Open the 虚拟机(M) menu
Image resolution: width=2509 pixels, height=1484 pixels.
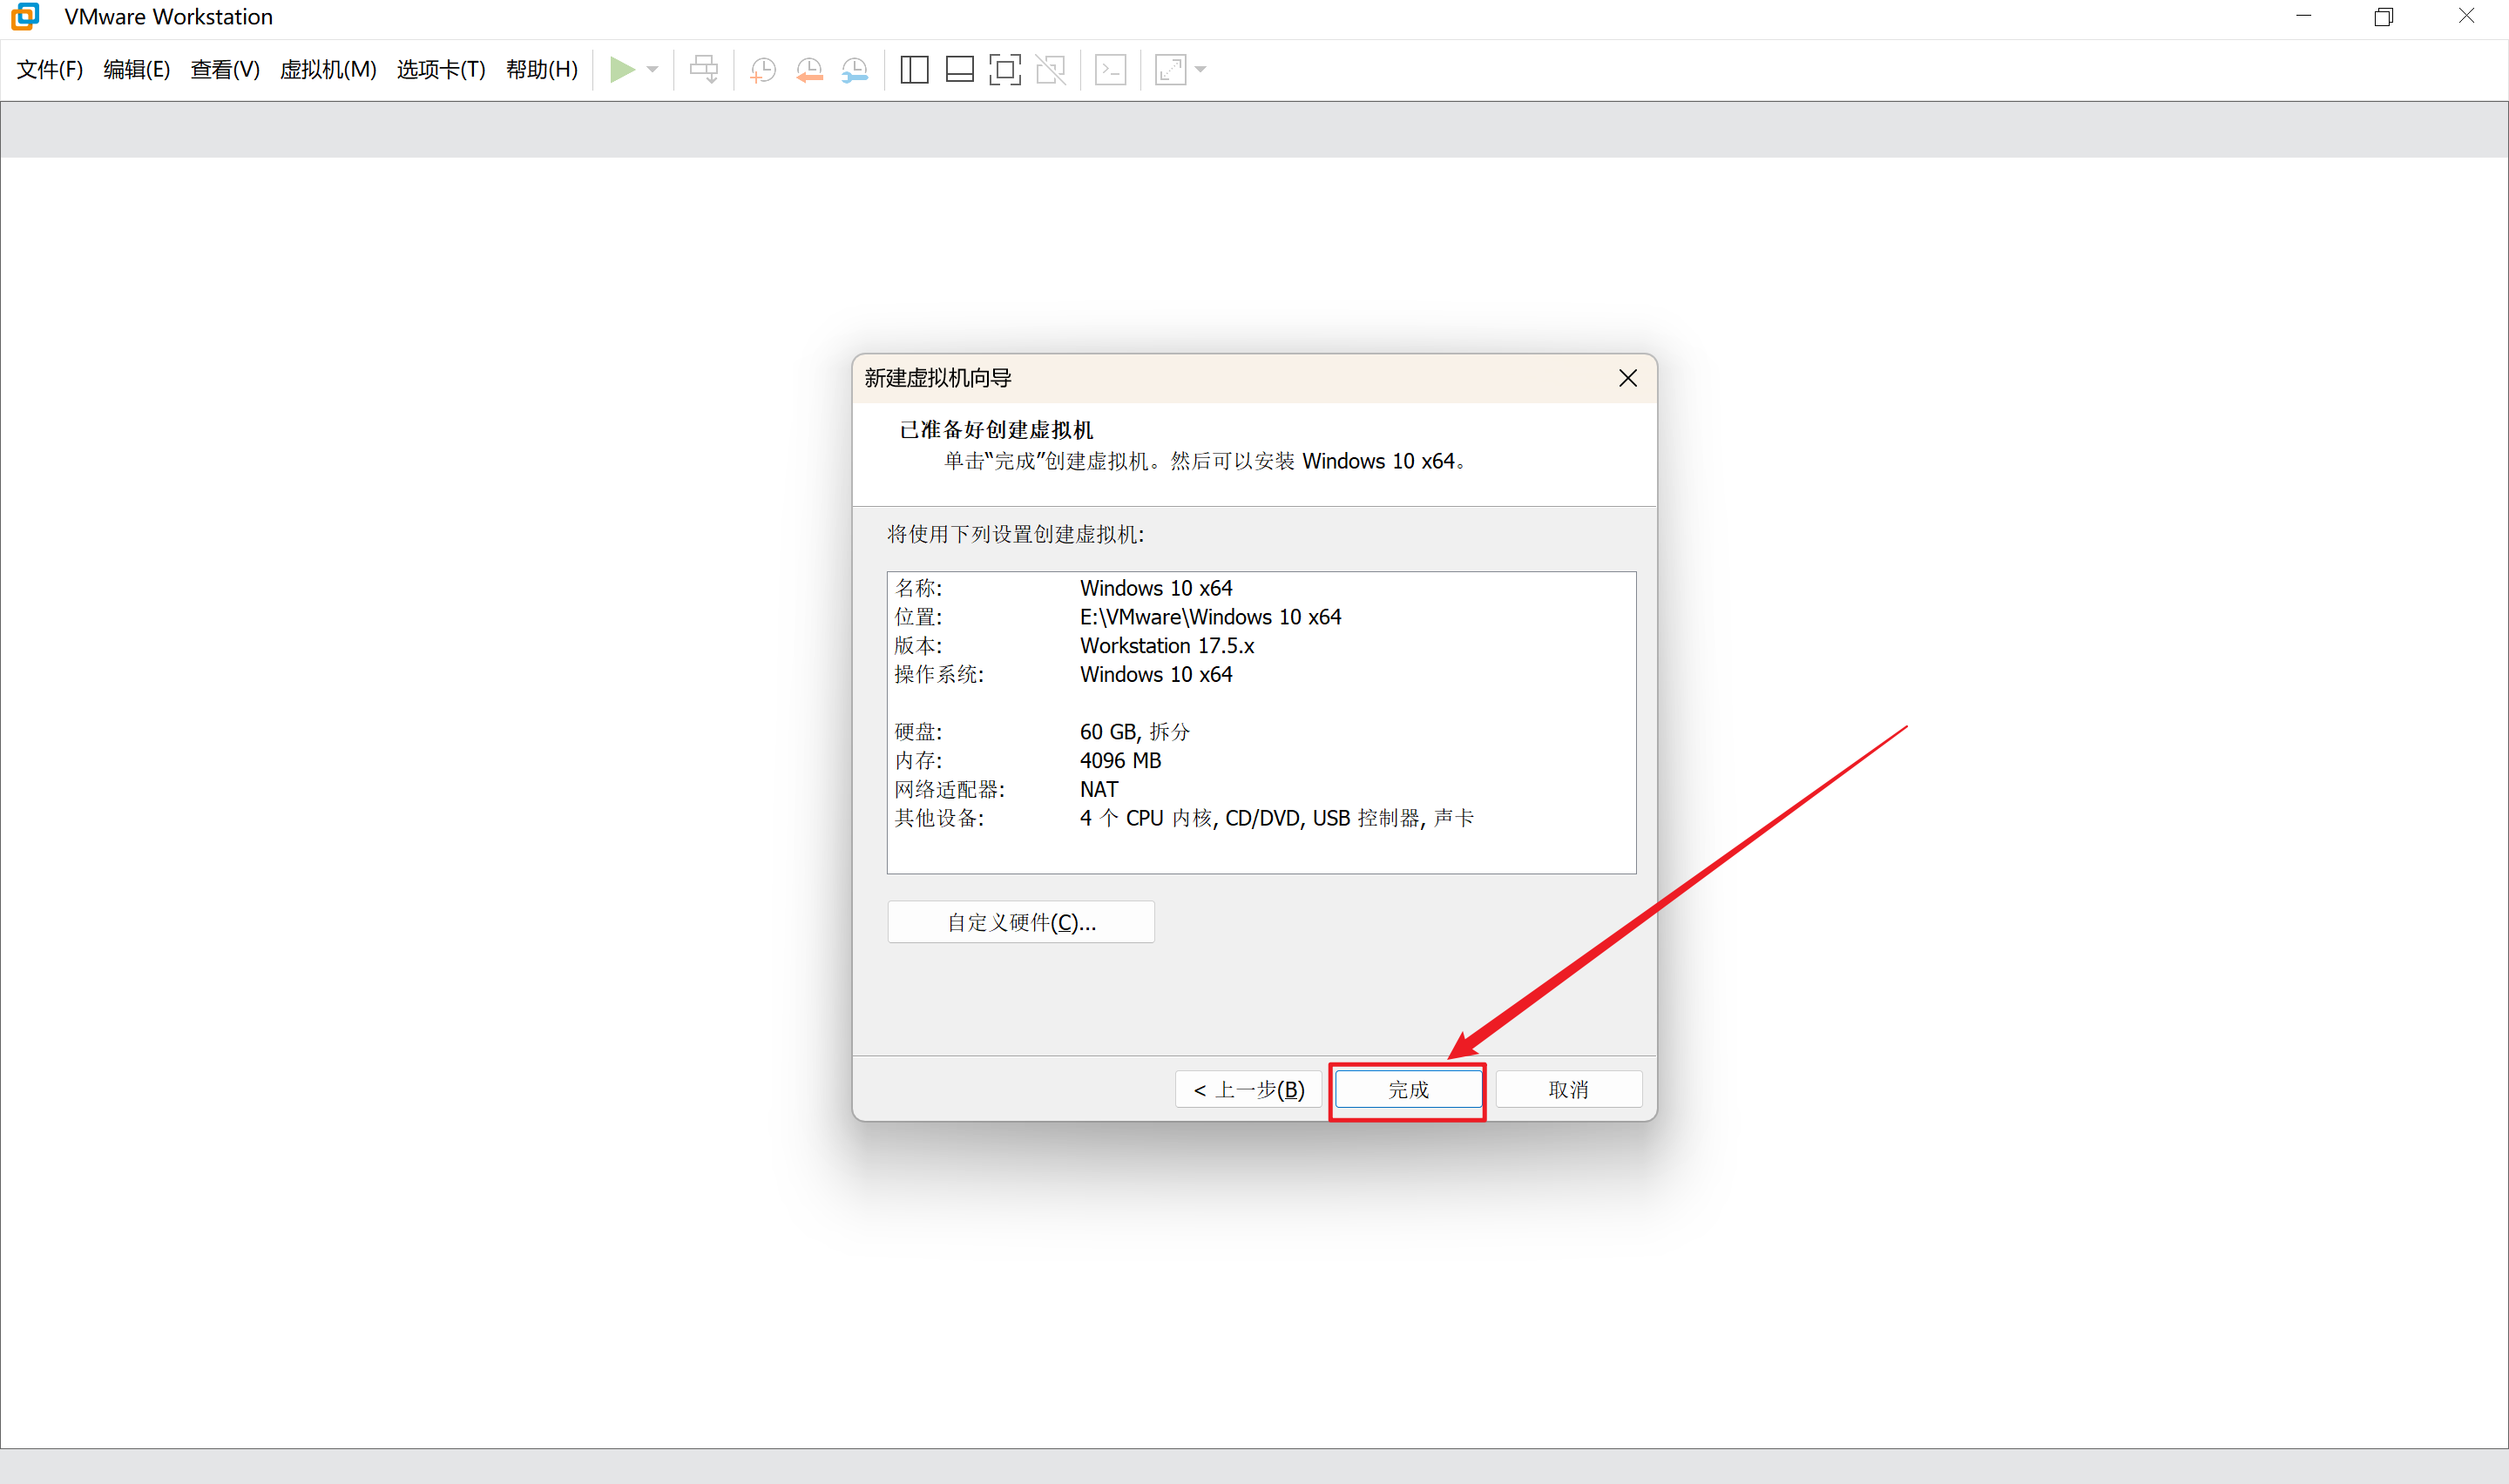pos(328,69)
